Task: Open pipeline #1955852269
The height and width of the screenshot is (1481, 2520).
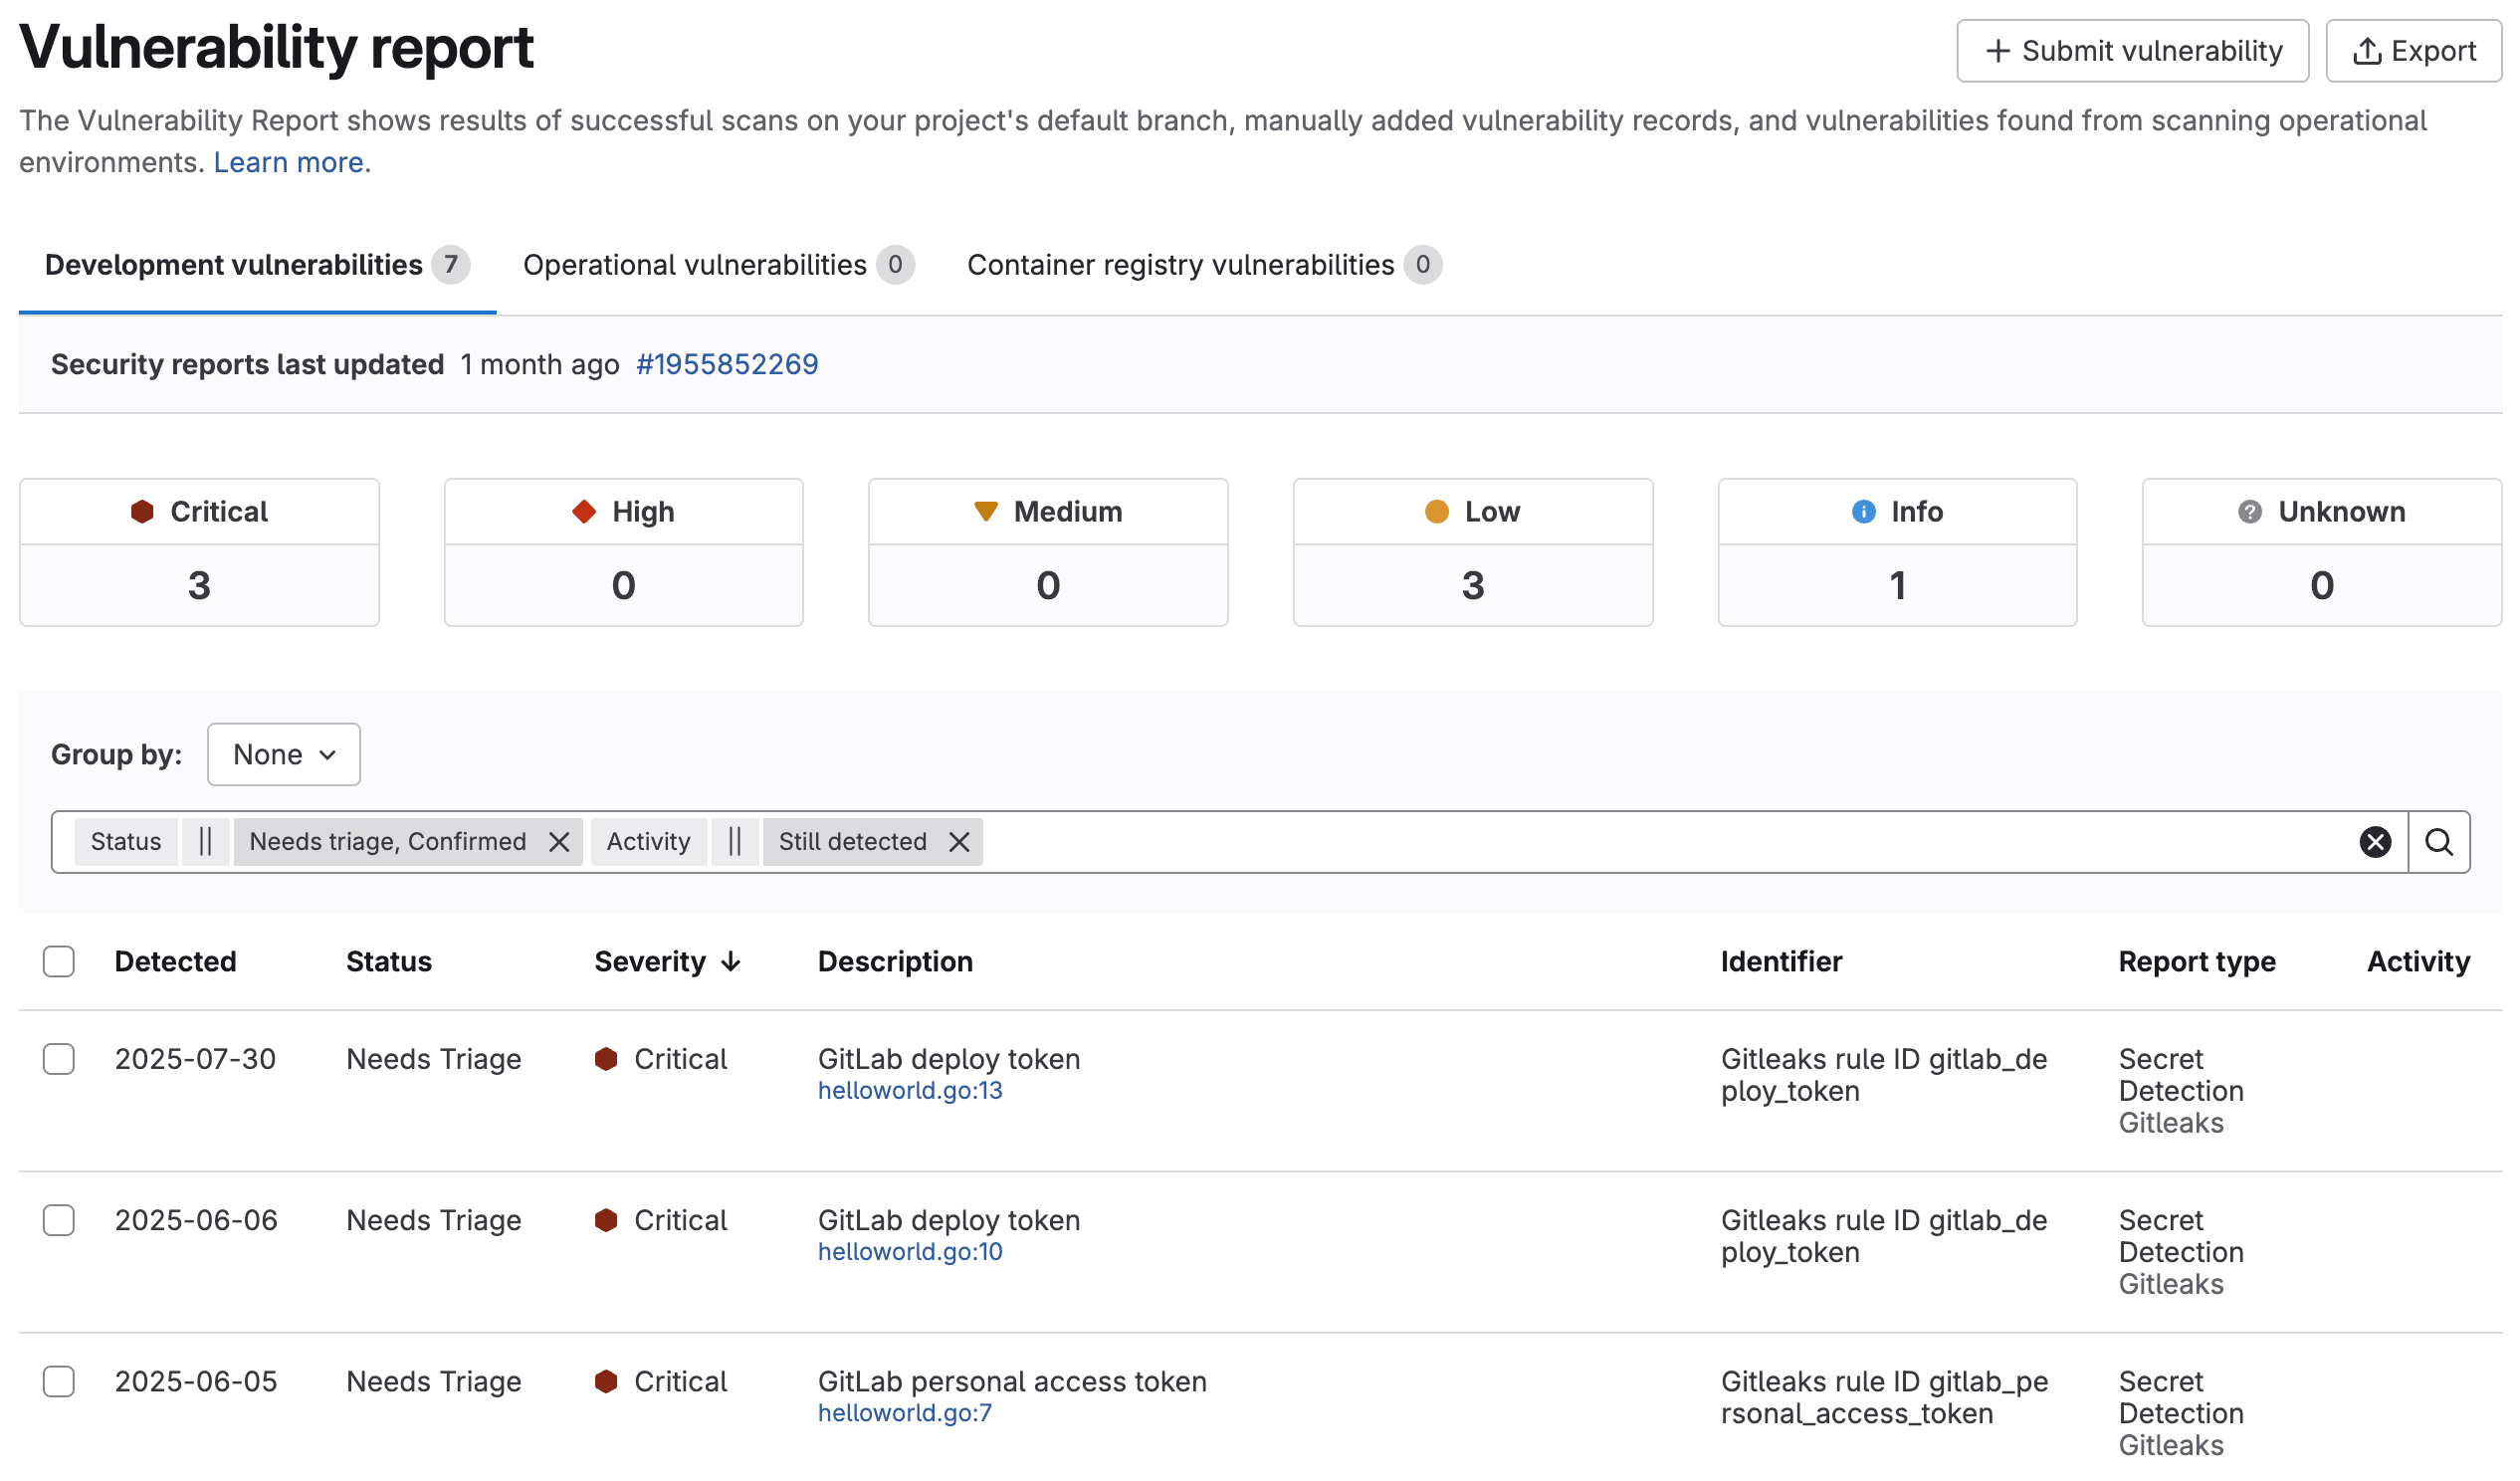Action: click(727, 364)
